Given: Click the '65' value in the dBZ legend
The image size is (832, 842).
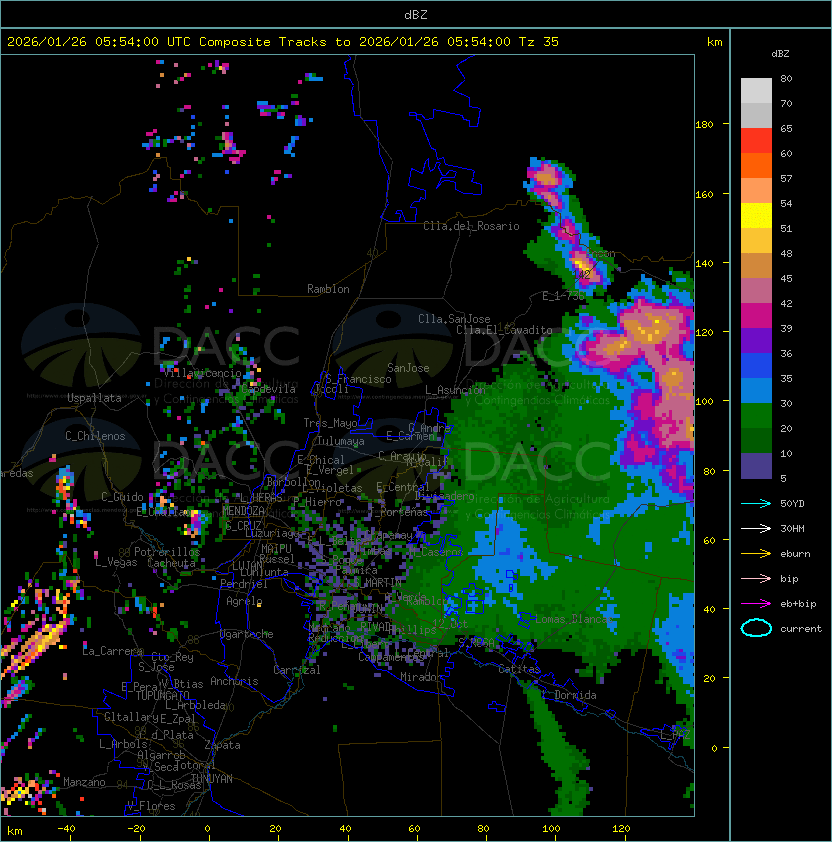Looking at the screenshot, I should pyautogui.click(x=786, y=128).
